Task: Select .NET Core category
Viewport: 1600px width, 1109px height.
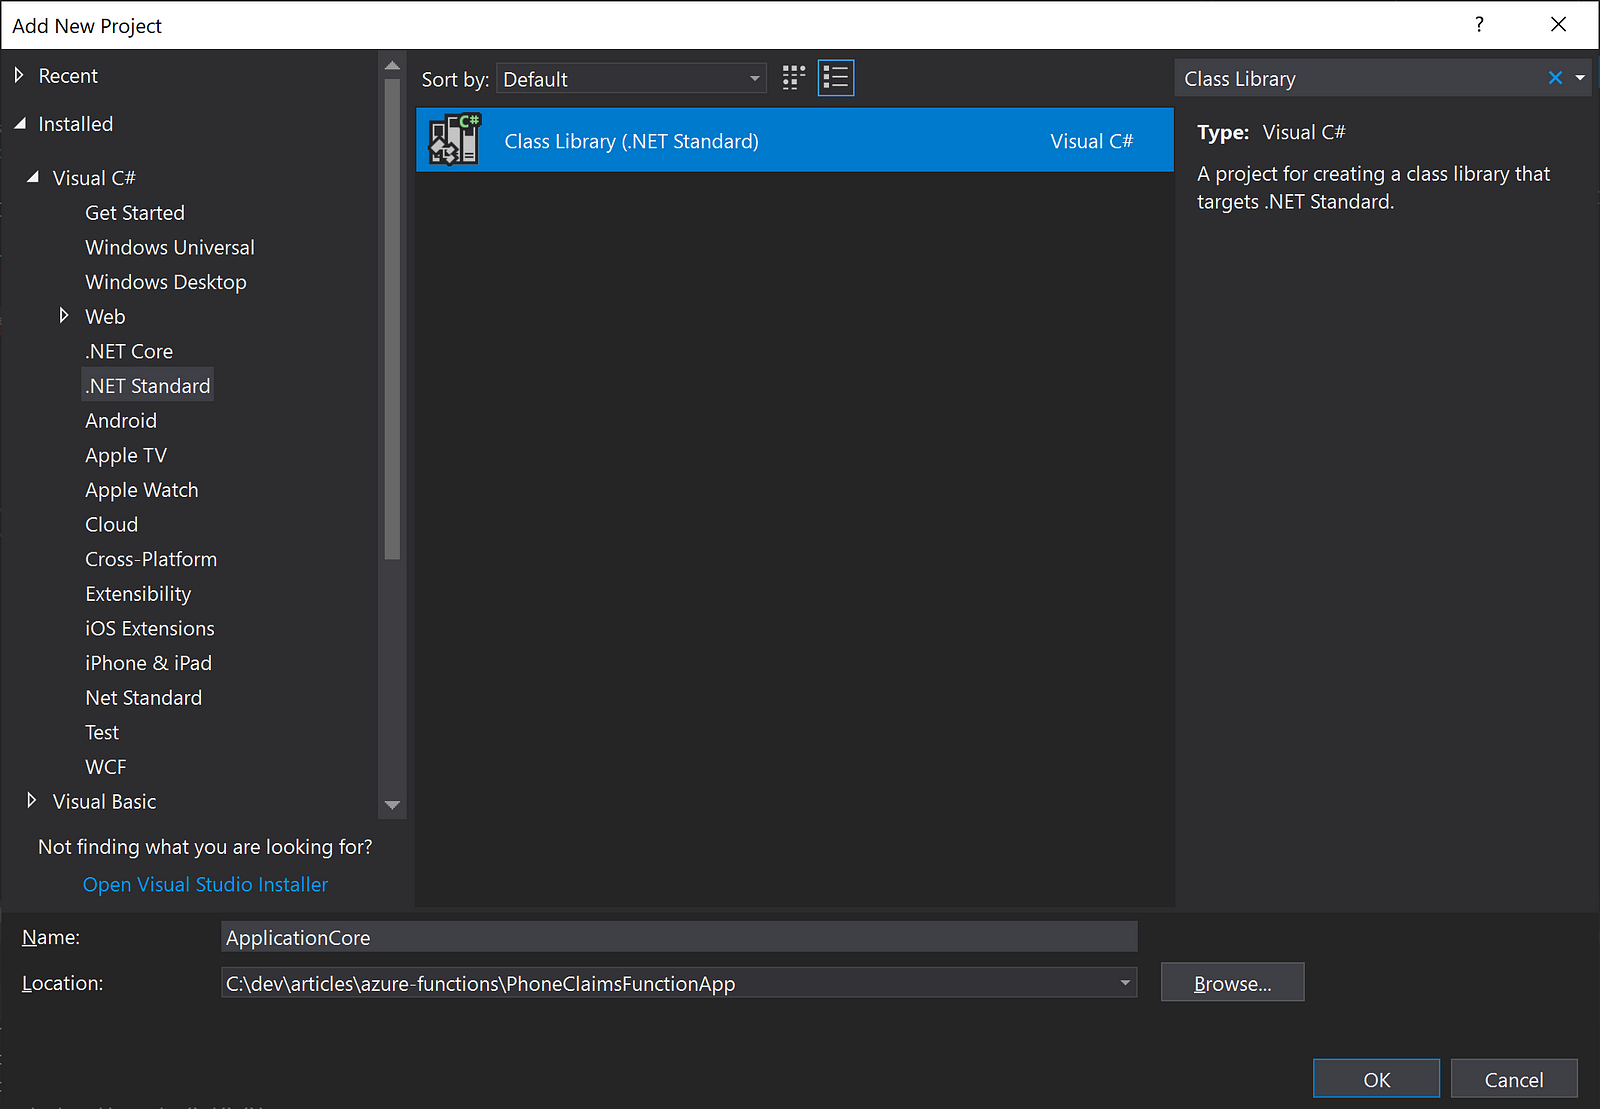Action: click(129, 351)
